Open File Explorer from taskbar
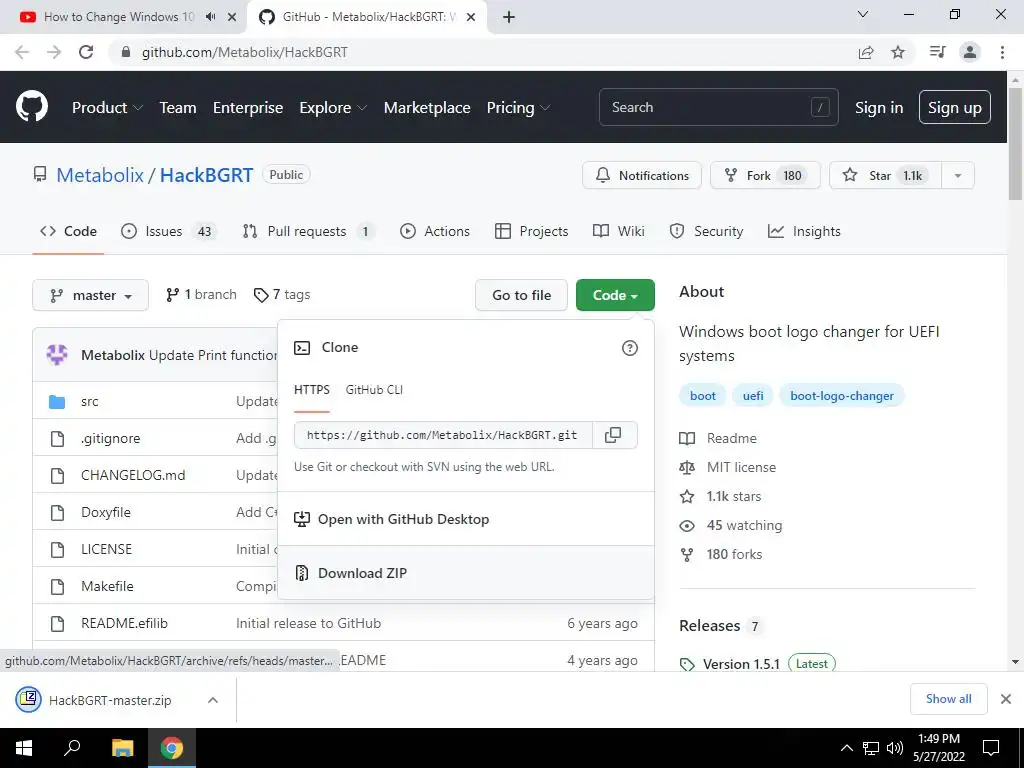This screenshot has width=1024, height=768. click(x=122, y=748)
